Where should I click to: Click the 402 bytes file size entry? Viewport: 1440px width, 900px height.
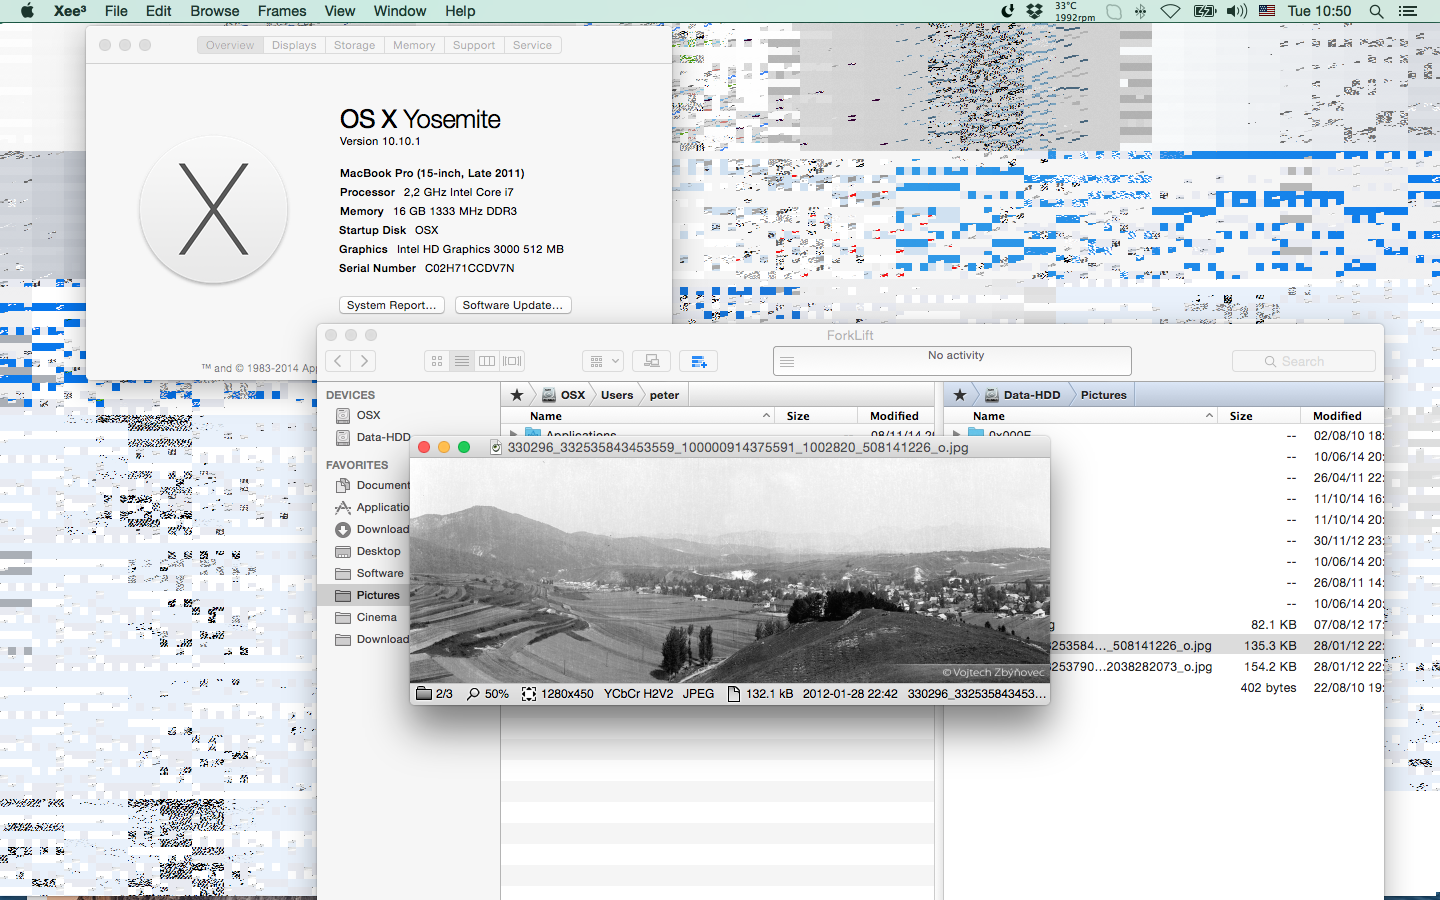[x=1268, y=688]
